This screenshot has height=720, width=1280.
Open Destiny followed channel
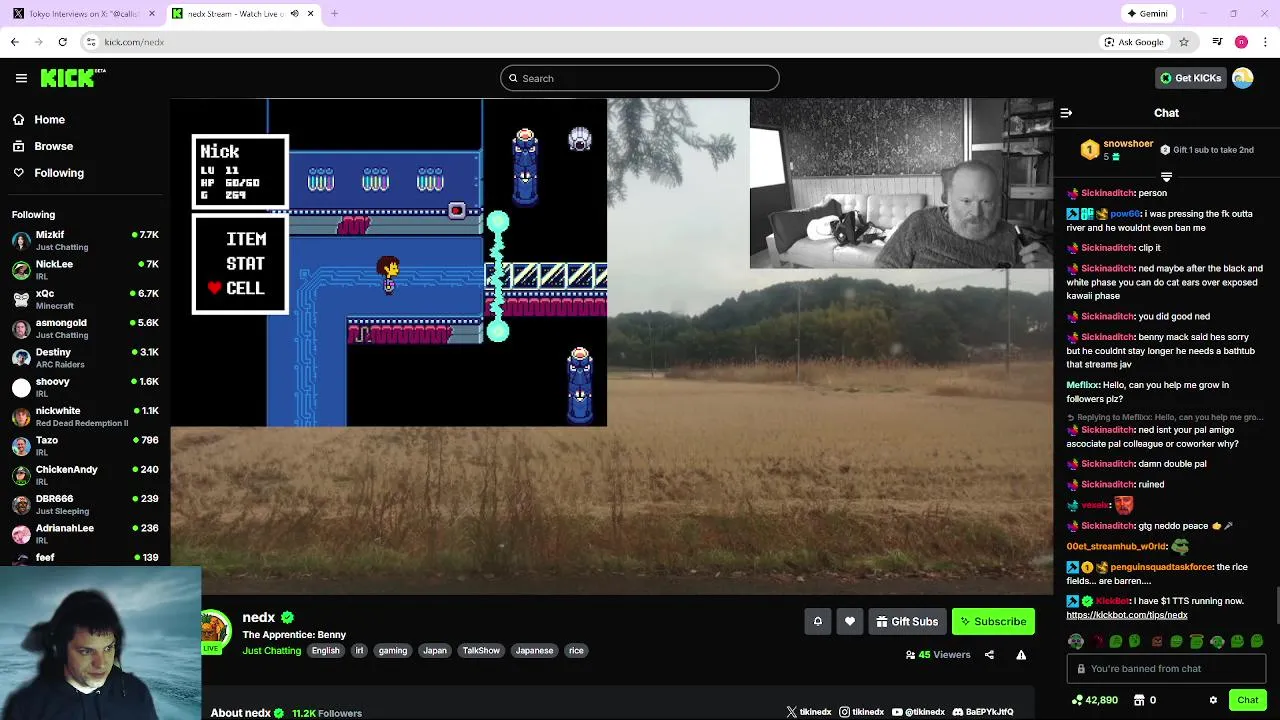coord(84,358)
